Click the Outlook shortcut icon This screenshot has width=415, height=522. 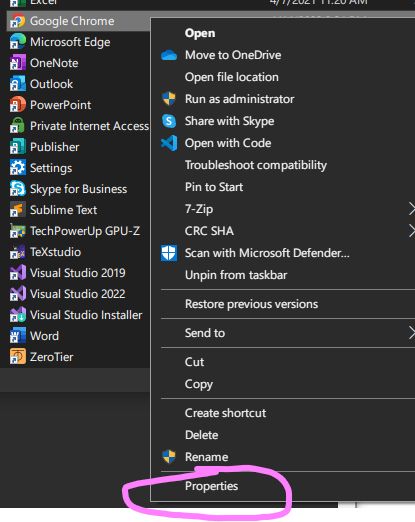click(x=18, y=84)
